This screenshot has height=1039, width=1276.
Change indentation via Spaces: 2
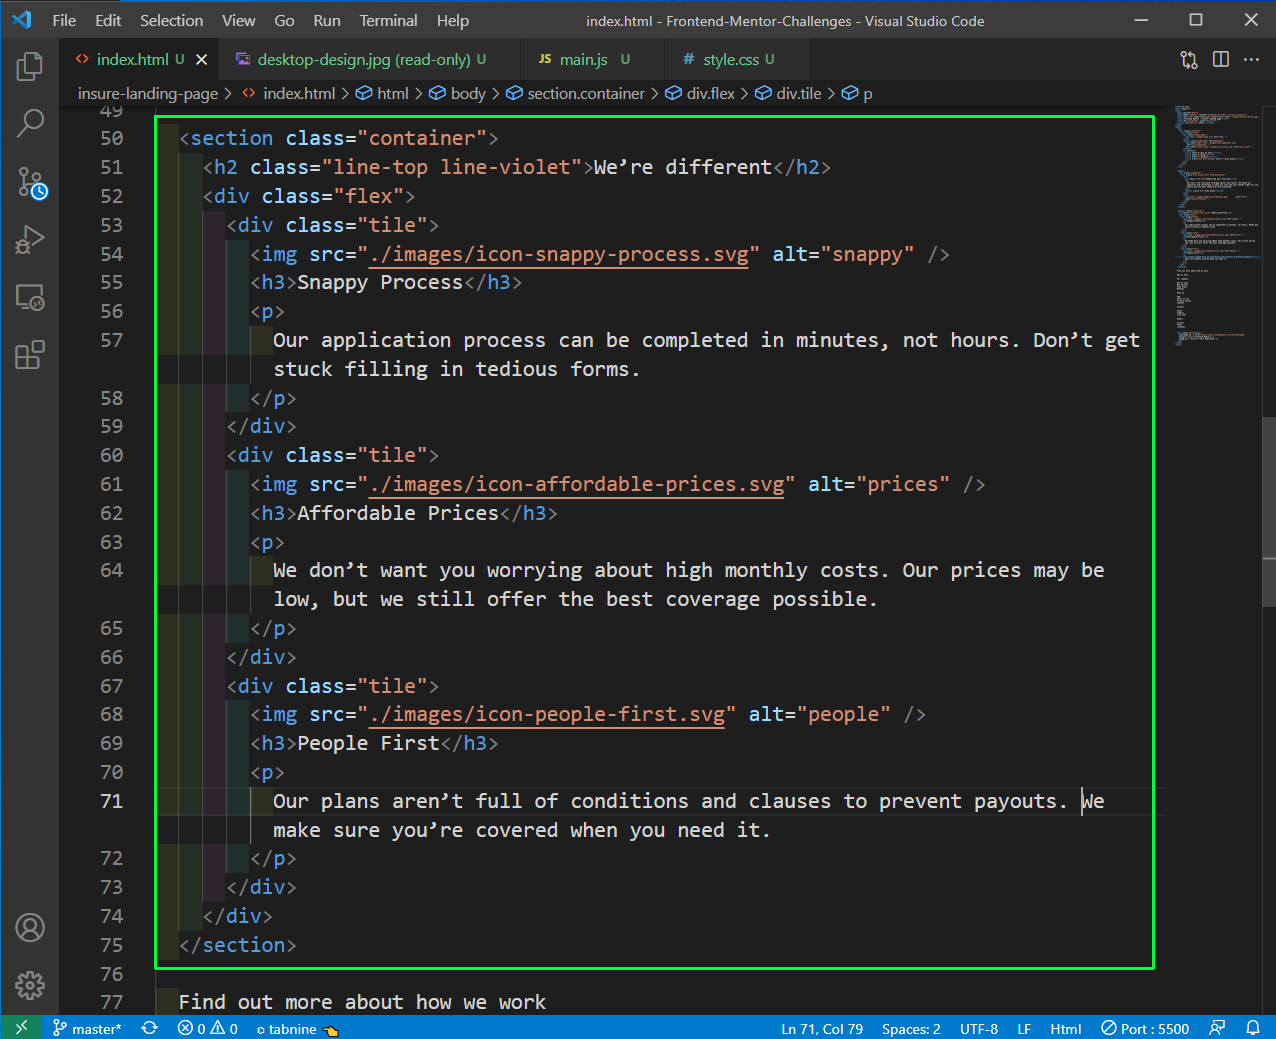click(x=911, y=1028)
